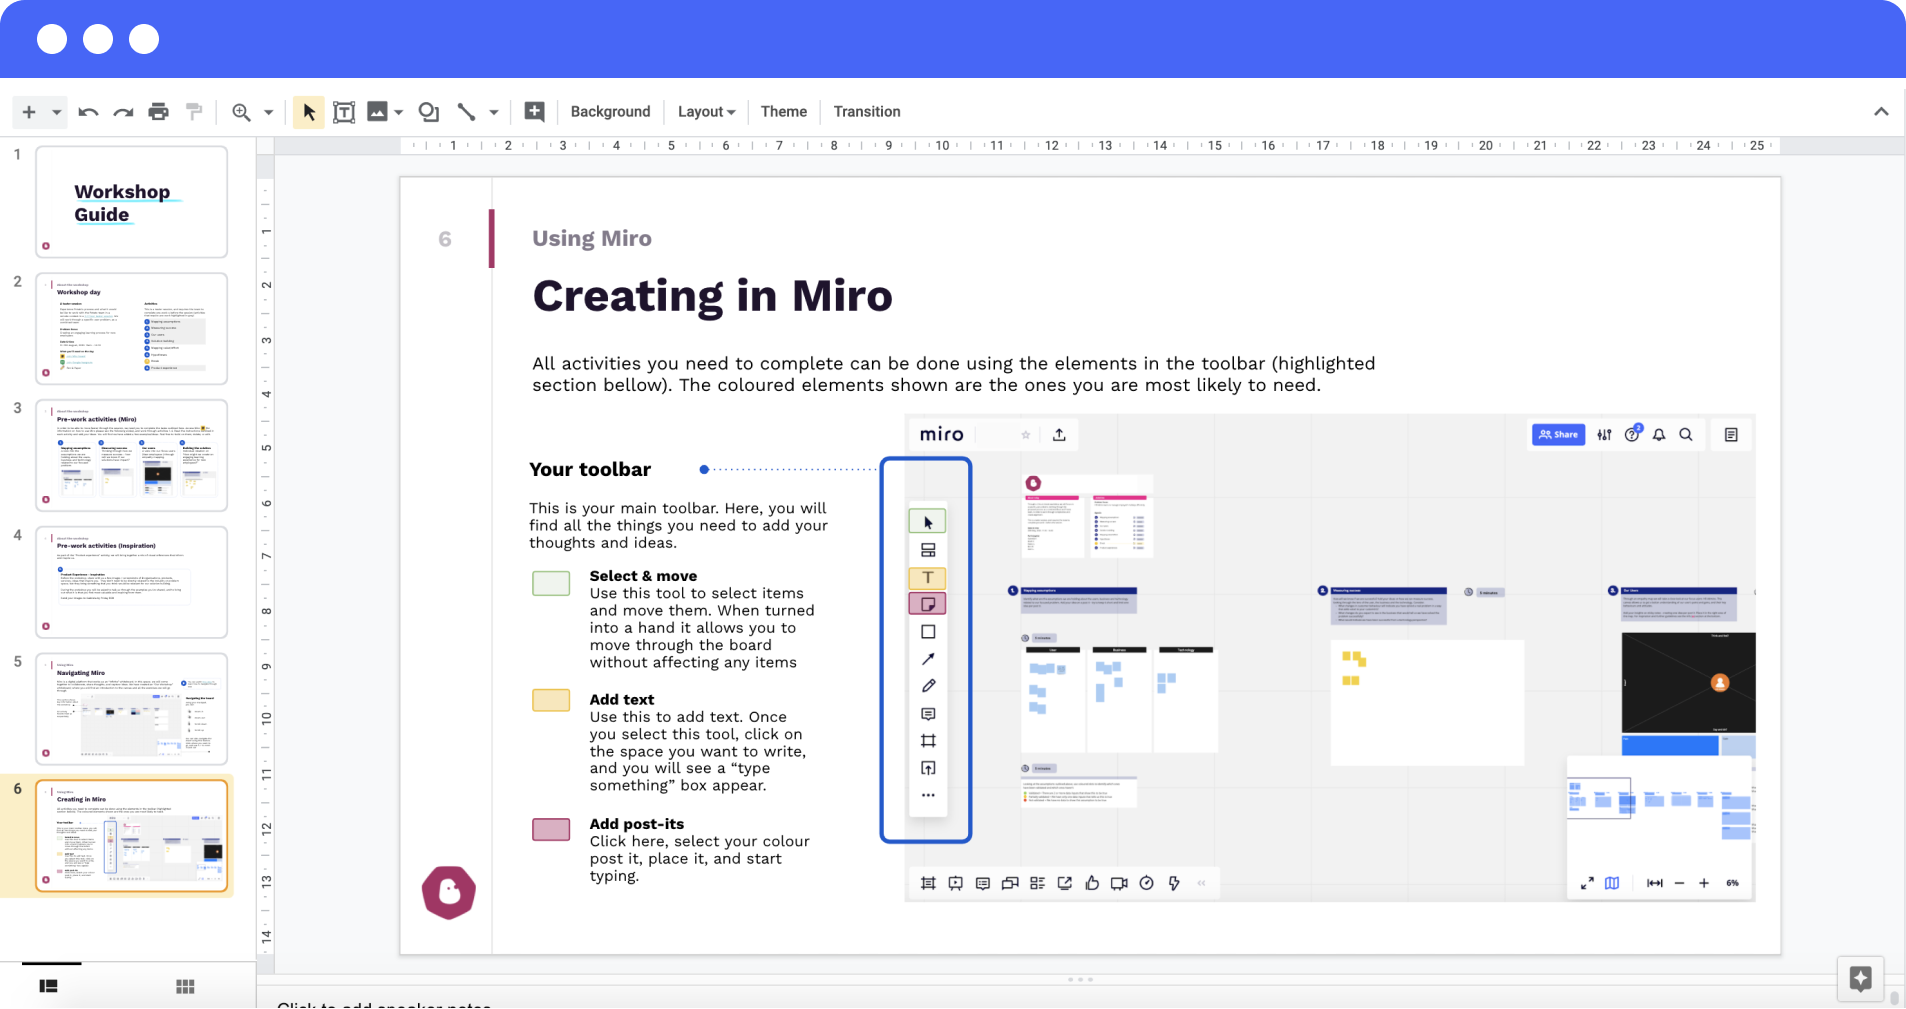Viewport: 1906px width, 1009px height.
Task: Open the Layout dropdown
Action: 706,112
